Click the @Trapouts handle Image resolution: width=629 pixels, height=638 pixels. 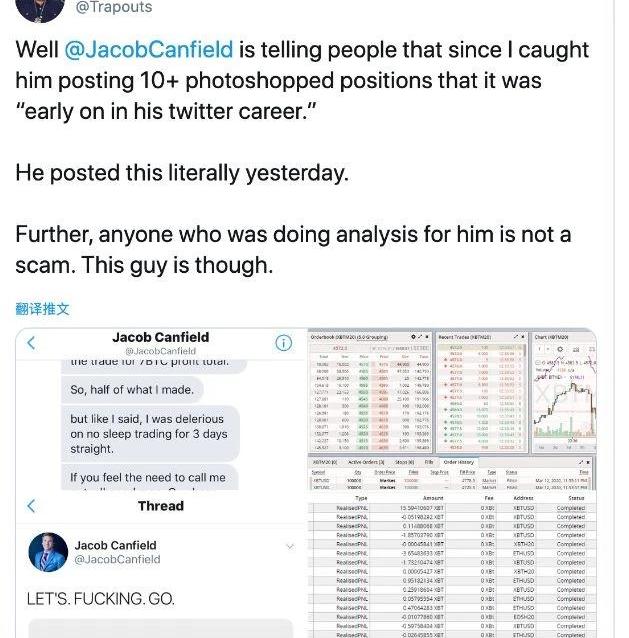[x=114, y=7]
